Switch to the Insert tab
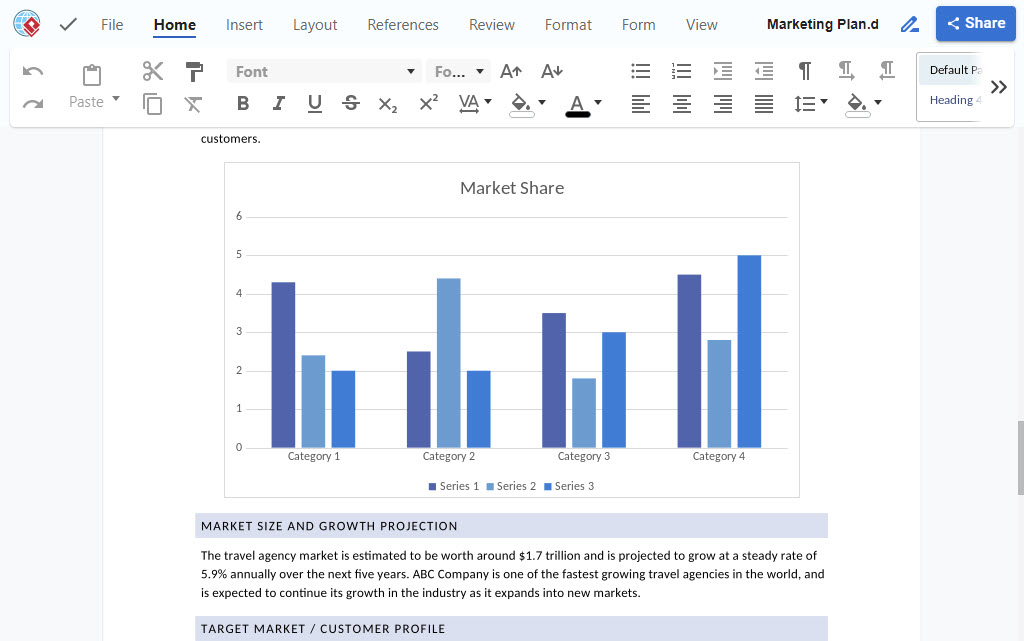Screen dimensions: 1024x641 [244, 24]
